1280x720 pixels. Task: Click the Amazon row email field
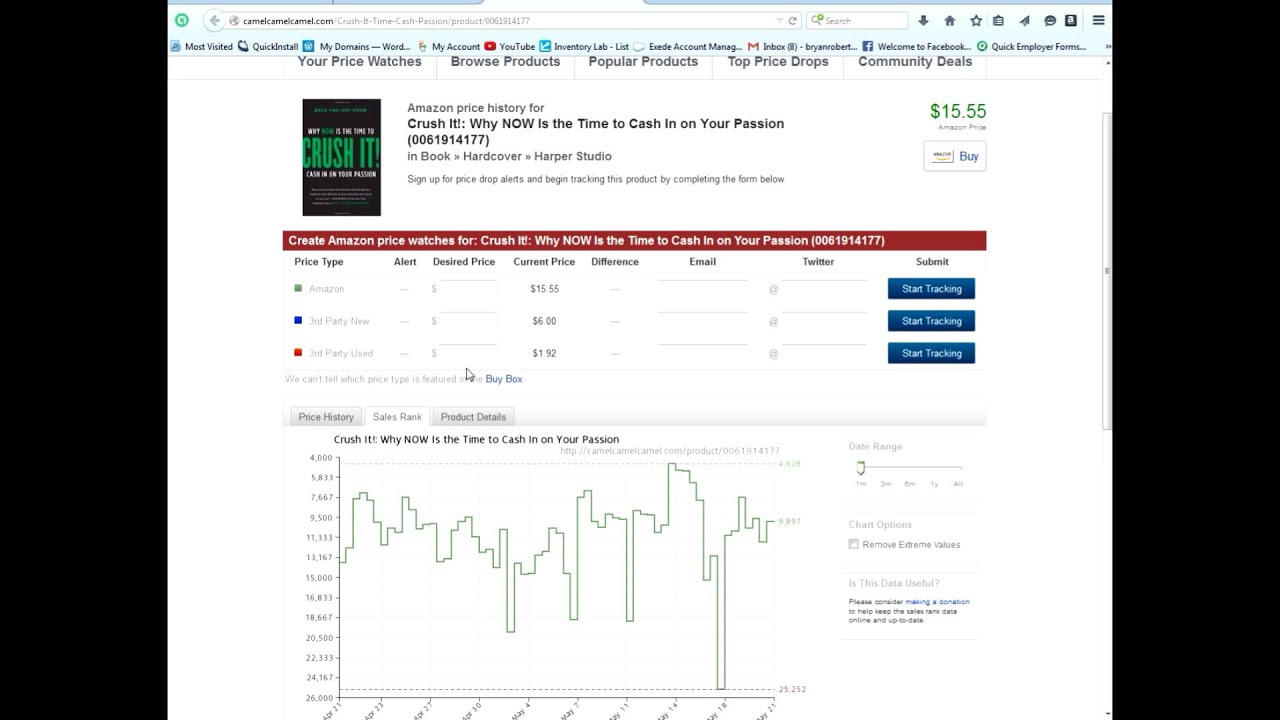(x=702, y=288)
